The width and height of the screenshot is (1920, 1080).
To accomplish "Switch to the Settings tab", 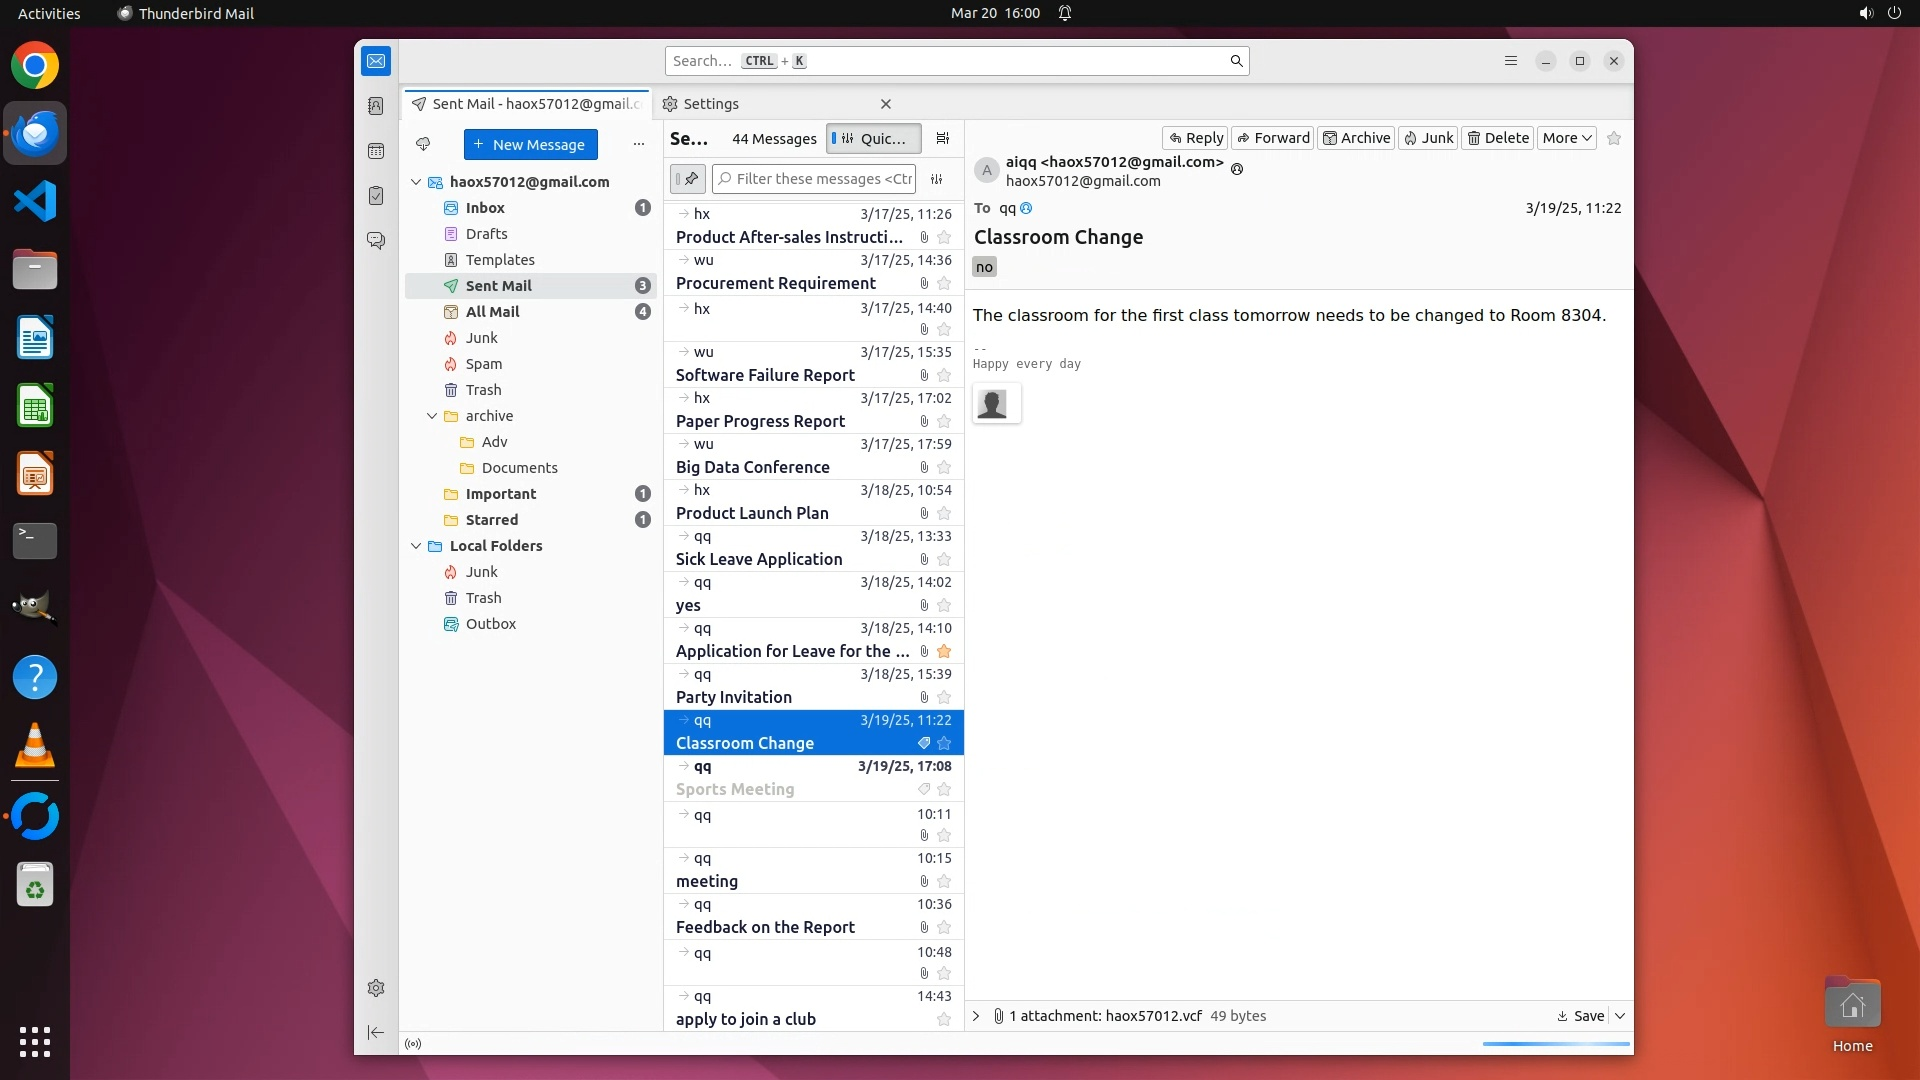I will point(711,104).
